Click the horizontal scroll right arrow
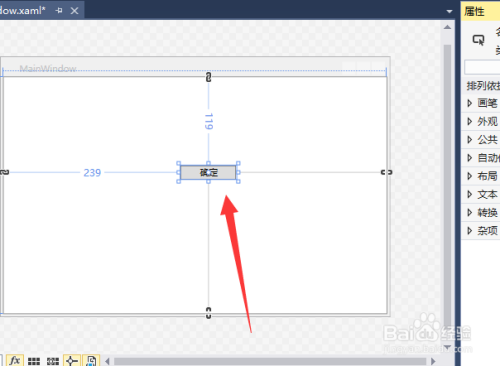500x366 pixels. click(433, 361)
